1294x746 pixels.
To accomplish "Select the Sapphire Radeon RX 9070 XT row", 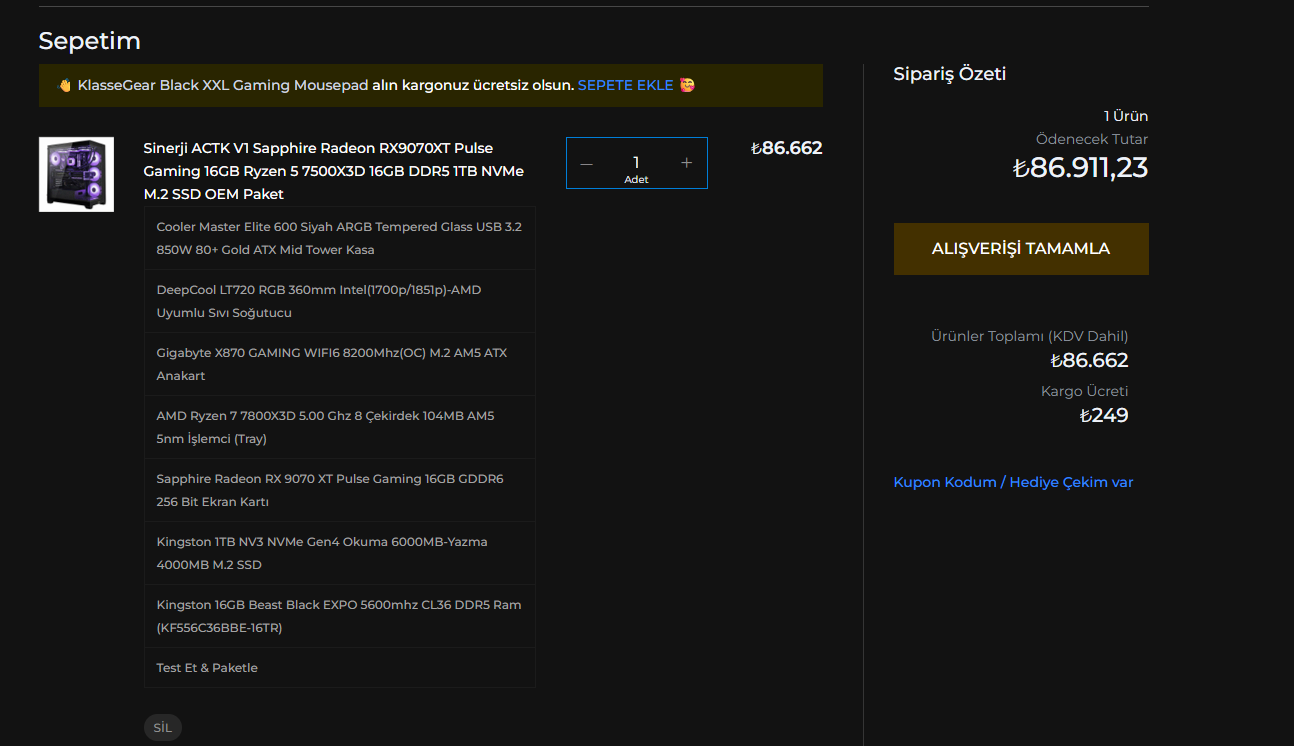I will (340, 490).
